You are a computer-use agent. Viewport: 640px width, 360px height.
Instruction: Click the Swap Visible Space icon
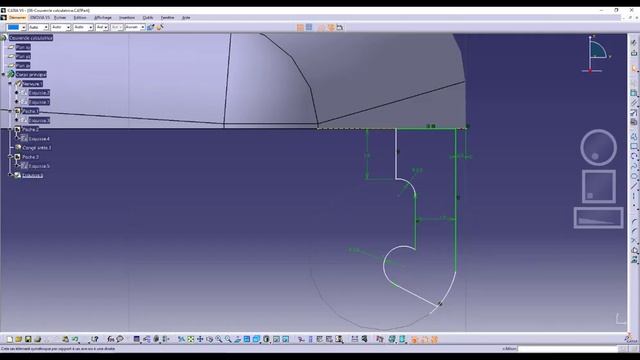(x=286, y=339)
